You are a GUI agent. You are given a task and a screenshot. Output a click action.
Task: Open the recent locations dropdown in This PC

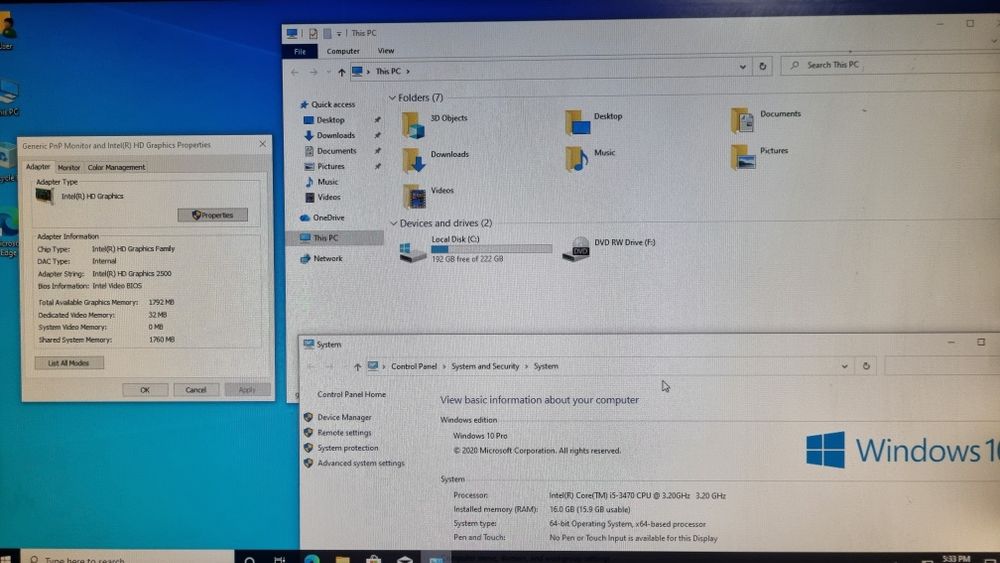tap(328, 72)
